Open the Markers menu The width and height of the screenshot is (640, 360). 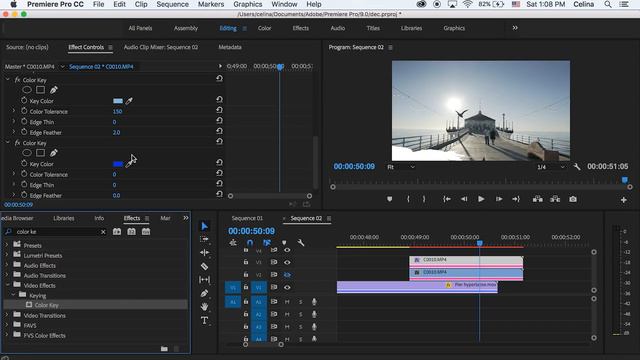[x=211, y=4]
